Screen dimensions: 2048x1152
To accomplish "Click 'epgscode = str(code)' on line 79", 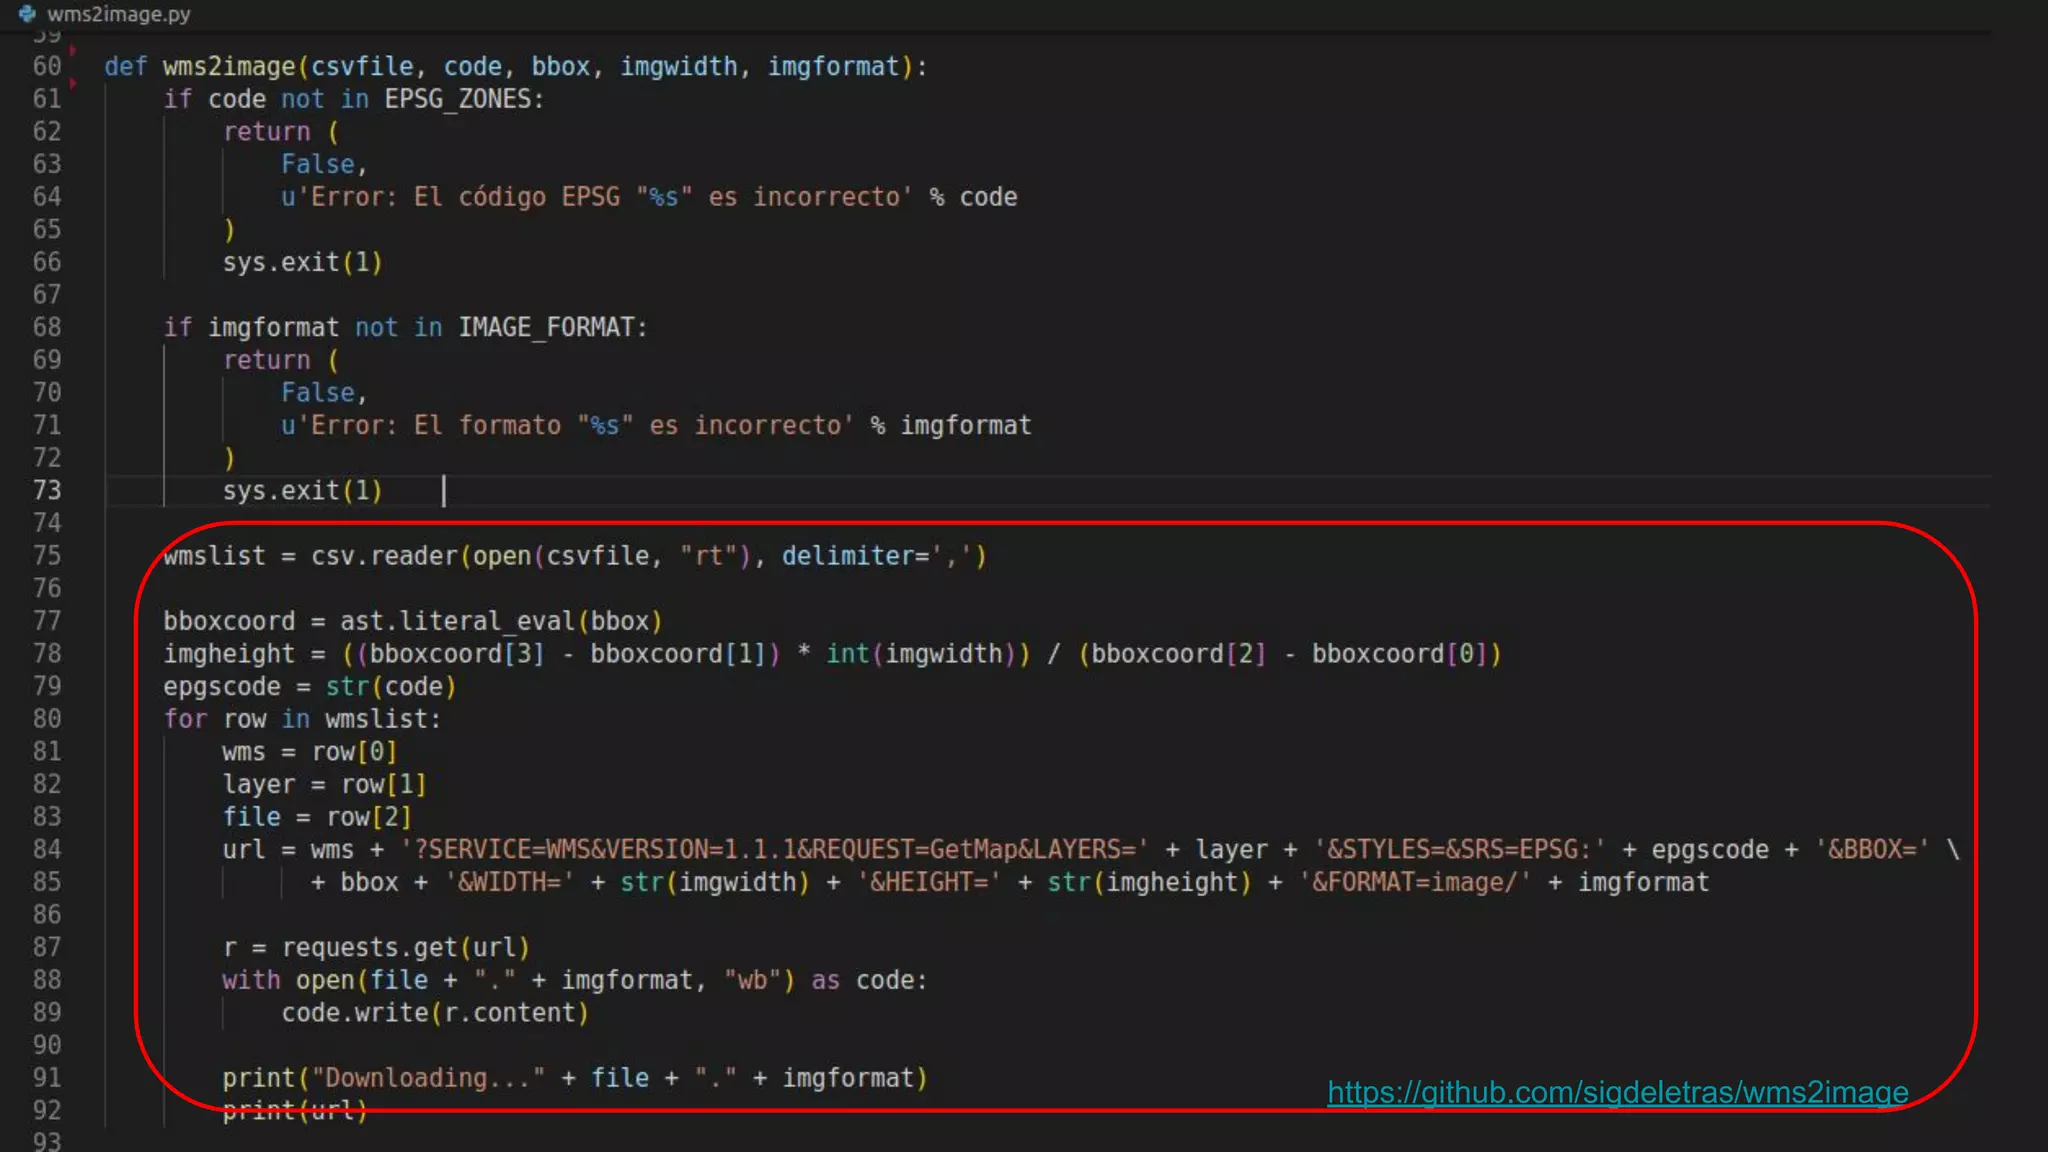I will 310,686.
